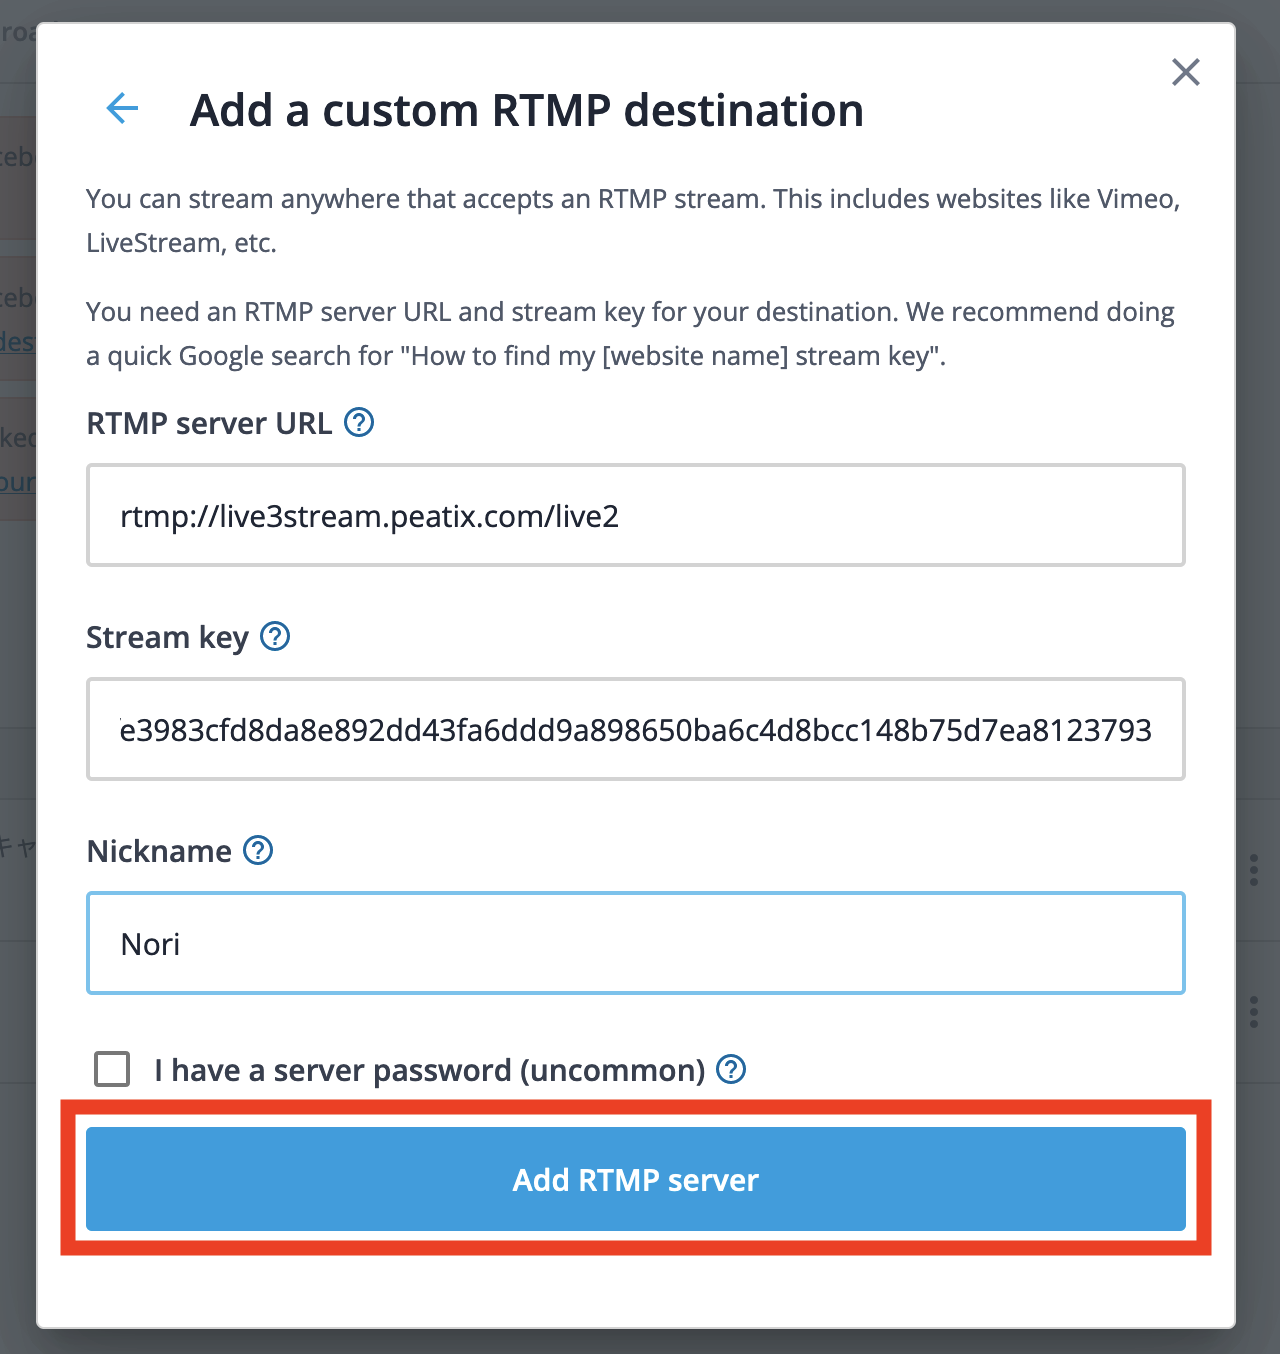Open help icon beside server password option
1280x1354 pixels.
(731, 1069)
